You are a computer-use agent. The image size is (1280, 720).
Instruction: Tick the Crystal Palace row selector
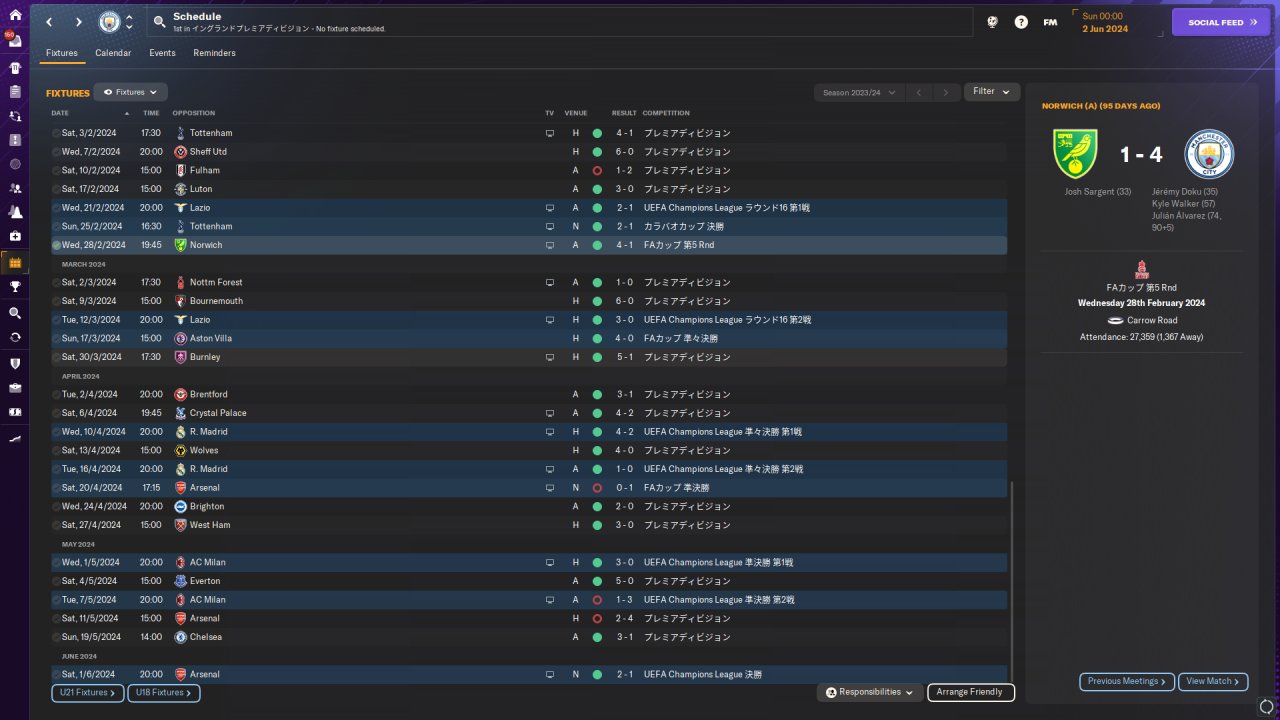(x=56, y=413)
